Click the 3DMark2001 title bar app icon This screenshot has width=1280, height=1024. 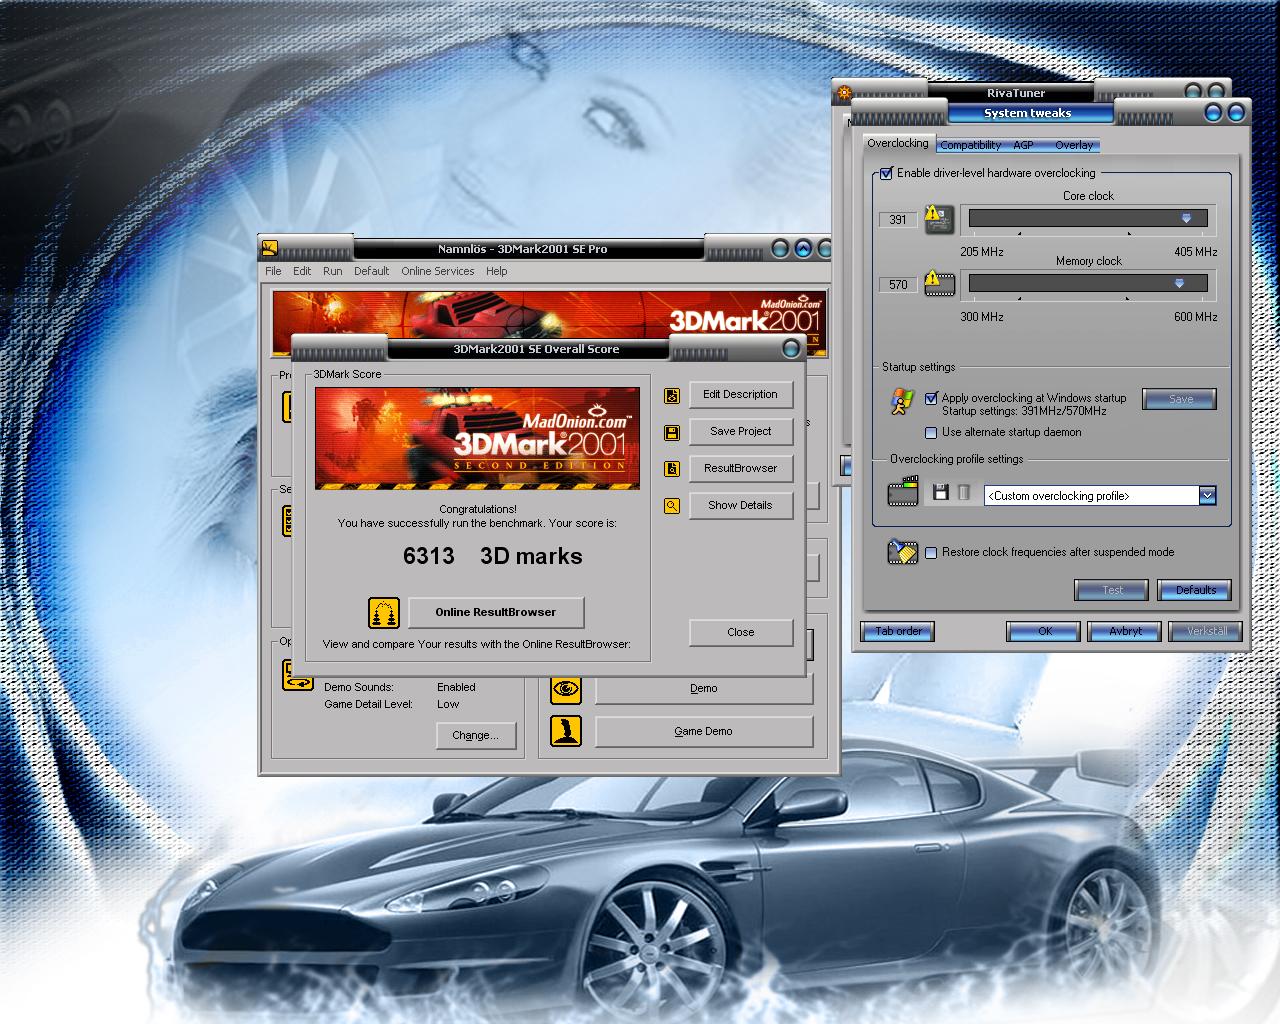tap(268, 249)
